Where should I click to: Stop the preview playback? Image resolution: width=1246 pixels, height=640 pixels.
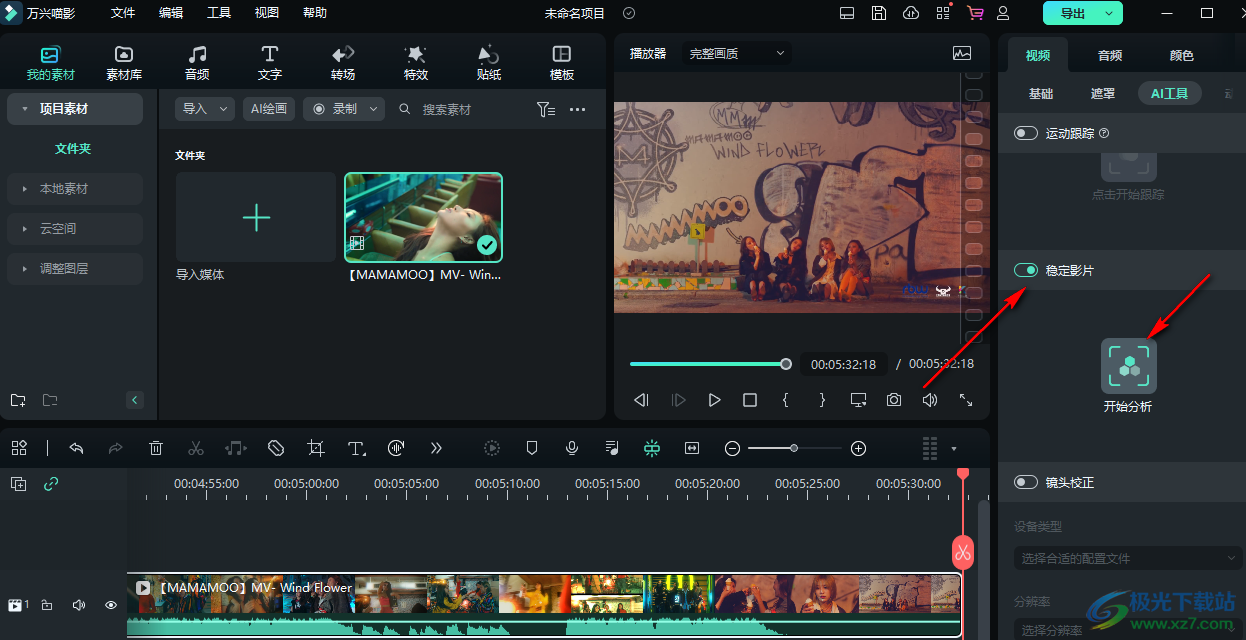[750, 400]
